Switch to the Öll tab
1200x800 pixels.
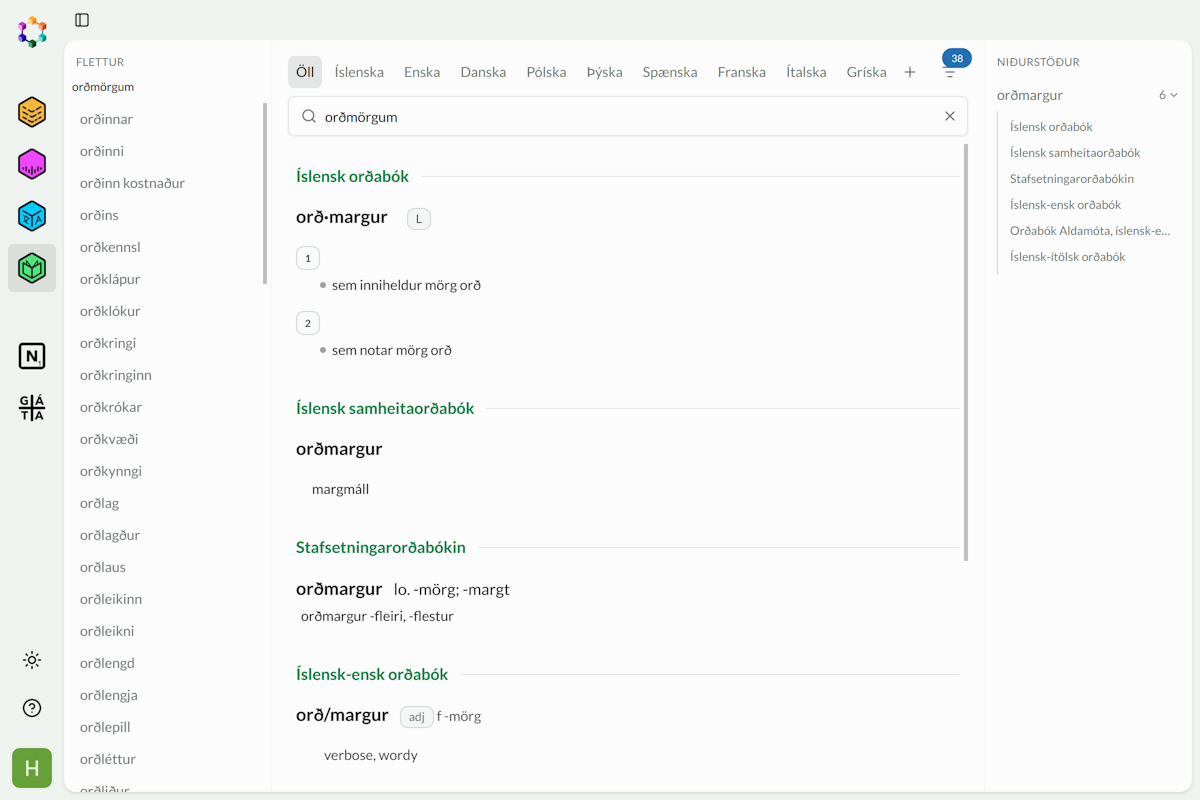305,72
